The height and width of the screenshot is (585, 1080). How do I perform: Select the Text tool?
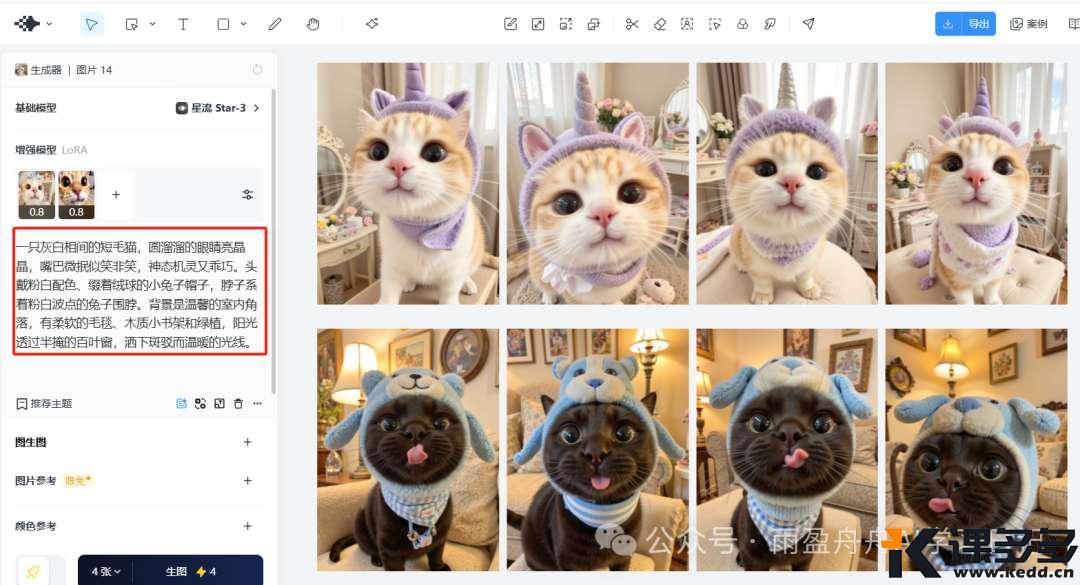tap(183, 24)
